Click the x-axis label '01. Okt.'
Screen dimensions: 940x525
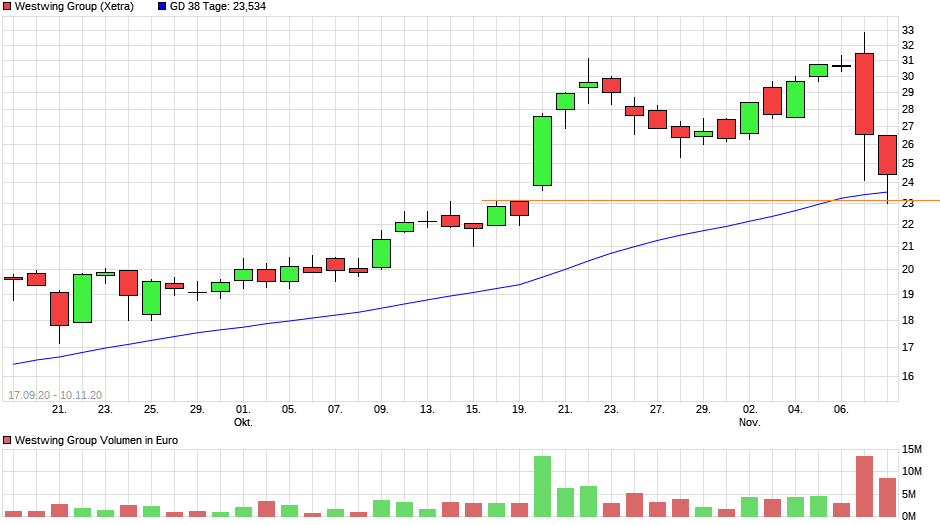pos(243,415)
